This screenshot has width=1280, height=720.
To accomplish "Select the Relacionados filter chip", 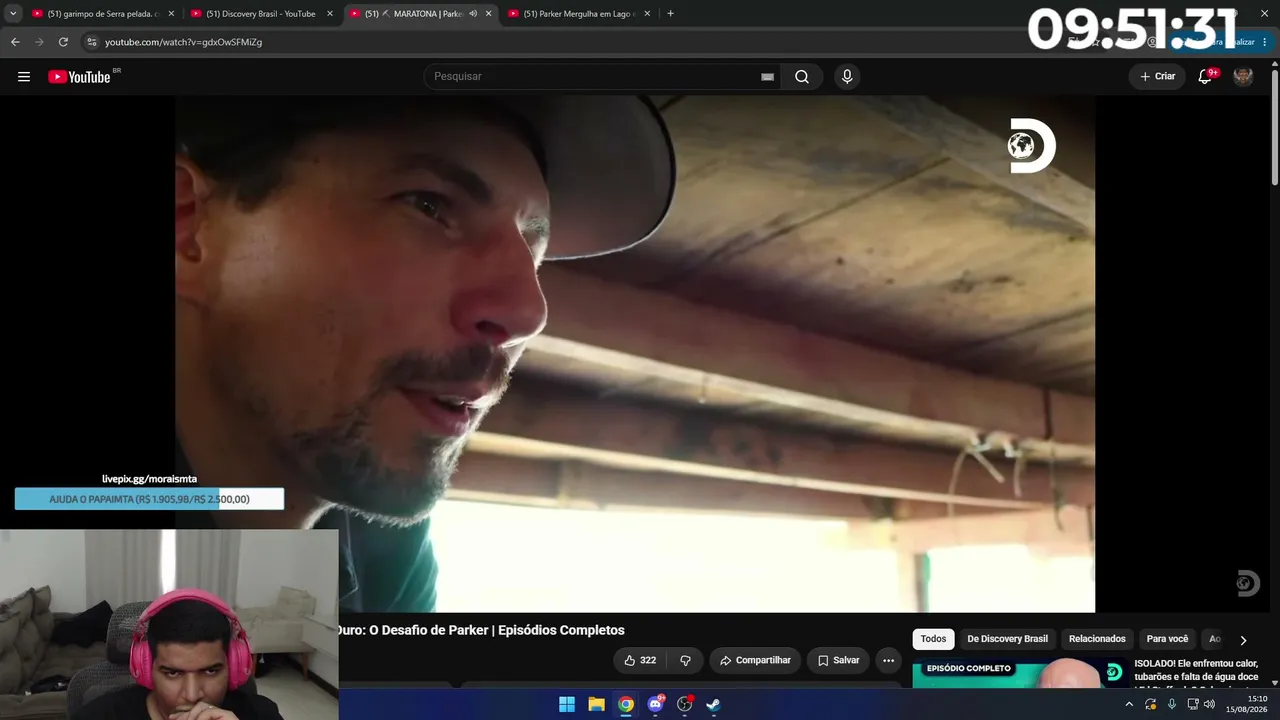I will pyautogui.click(x=1097, y=639).
